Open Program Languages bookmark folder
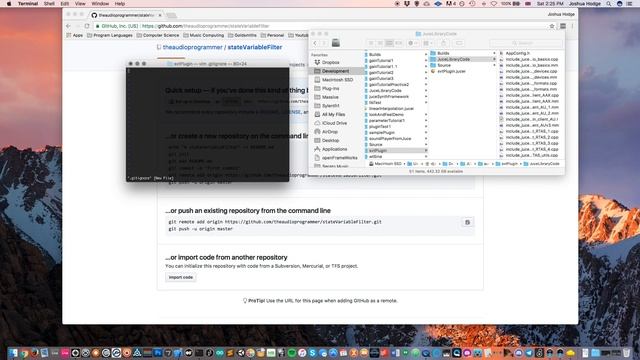Image resolution: width=640 pixels, height=360 pixels. (109, 35)
